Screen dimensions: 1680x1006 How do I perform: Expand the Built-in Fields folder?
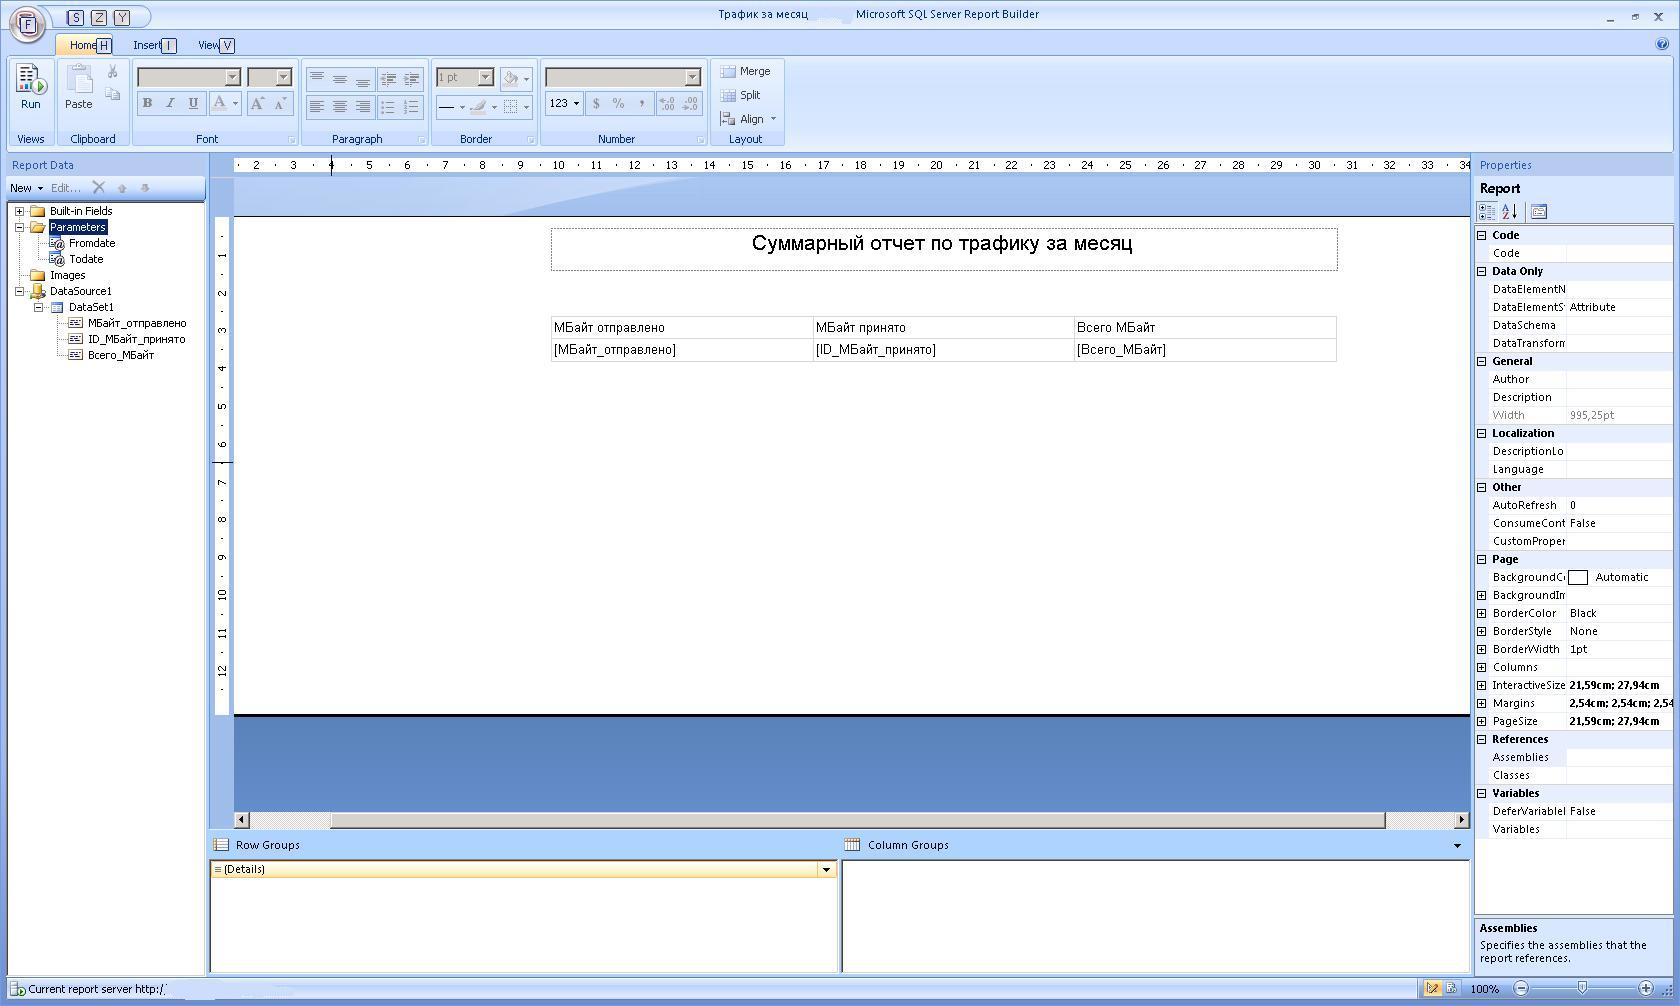tap(19, 211)
